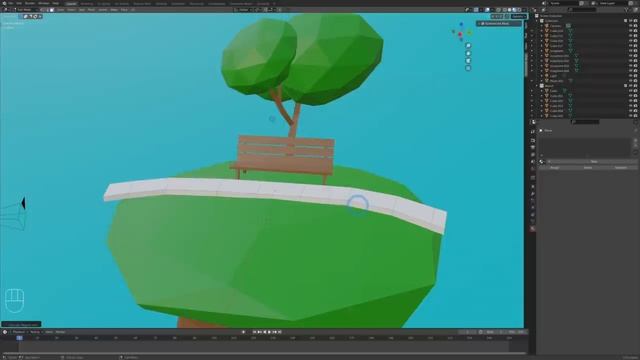640x360 pixels.
Task: Open the World properties tab
Action: pyautogui.click(x=533, y=169)
